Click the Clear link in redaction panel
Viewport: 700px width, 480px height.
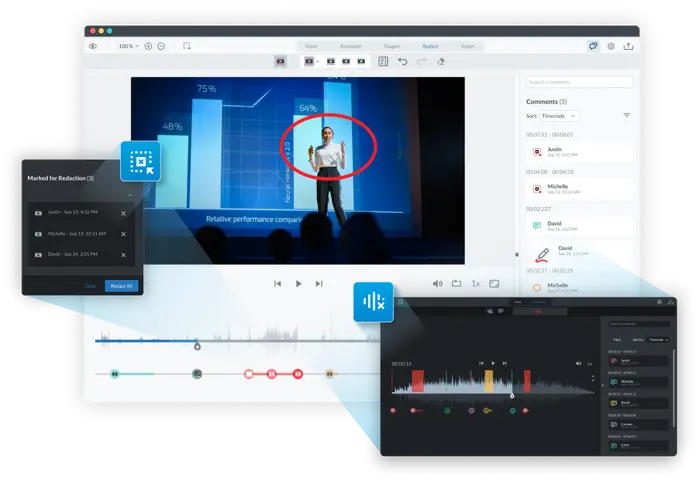click(90, 286)
